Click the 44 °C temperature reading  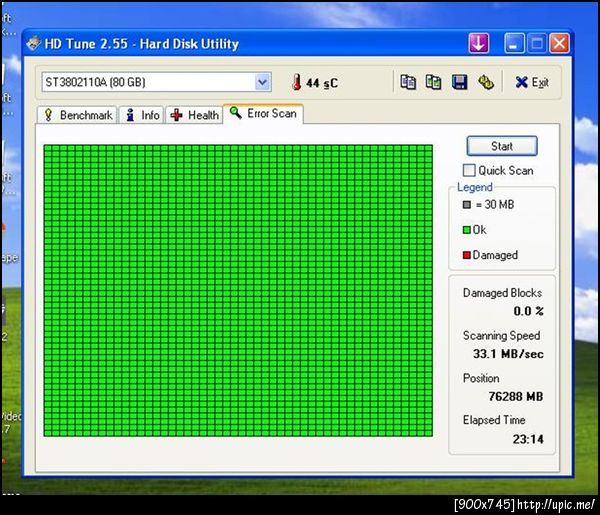click(322, 83)
